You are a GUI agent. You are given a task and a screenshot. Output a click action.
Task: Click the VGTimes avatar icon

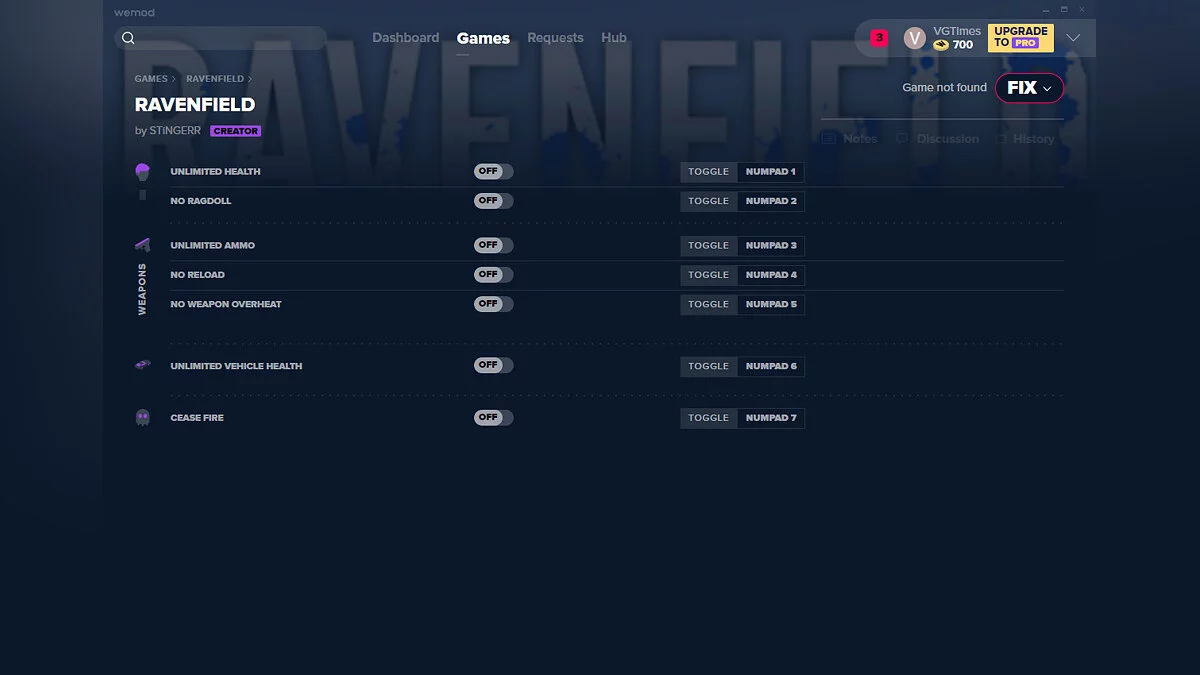(914, 37)
